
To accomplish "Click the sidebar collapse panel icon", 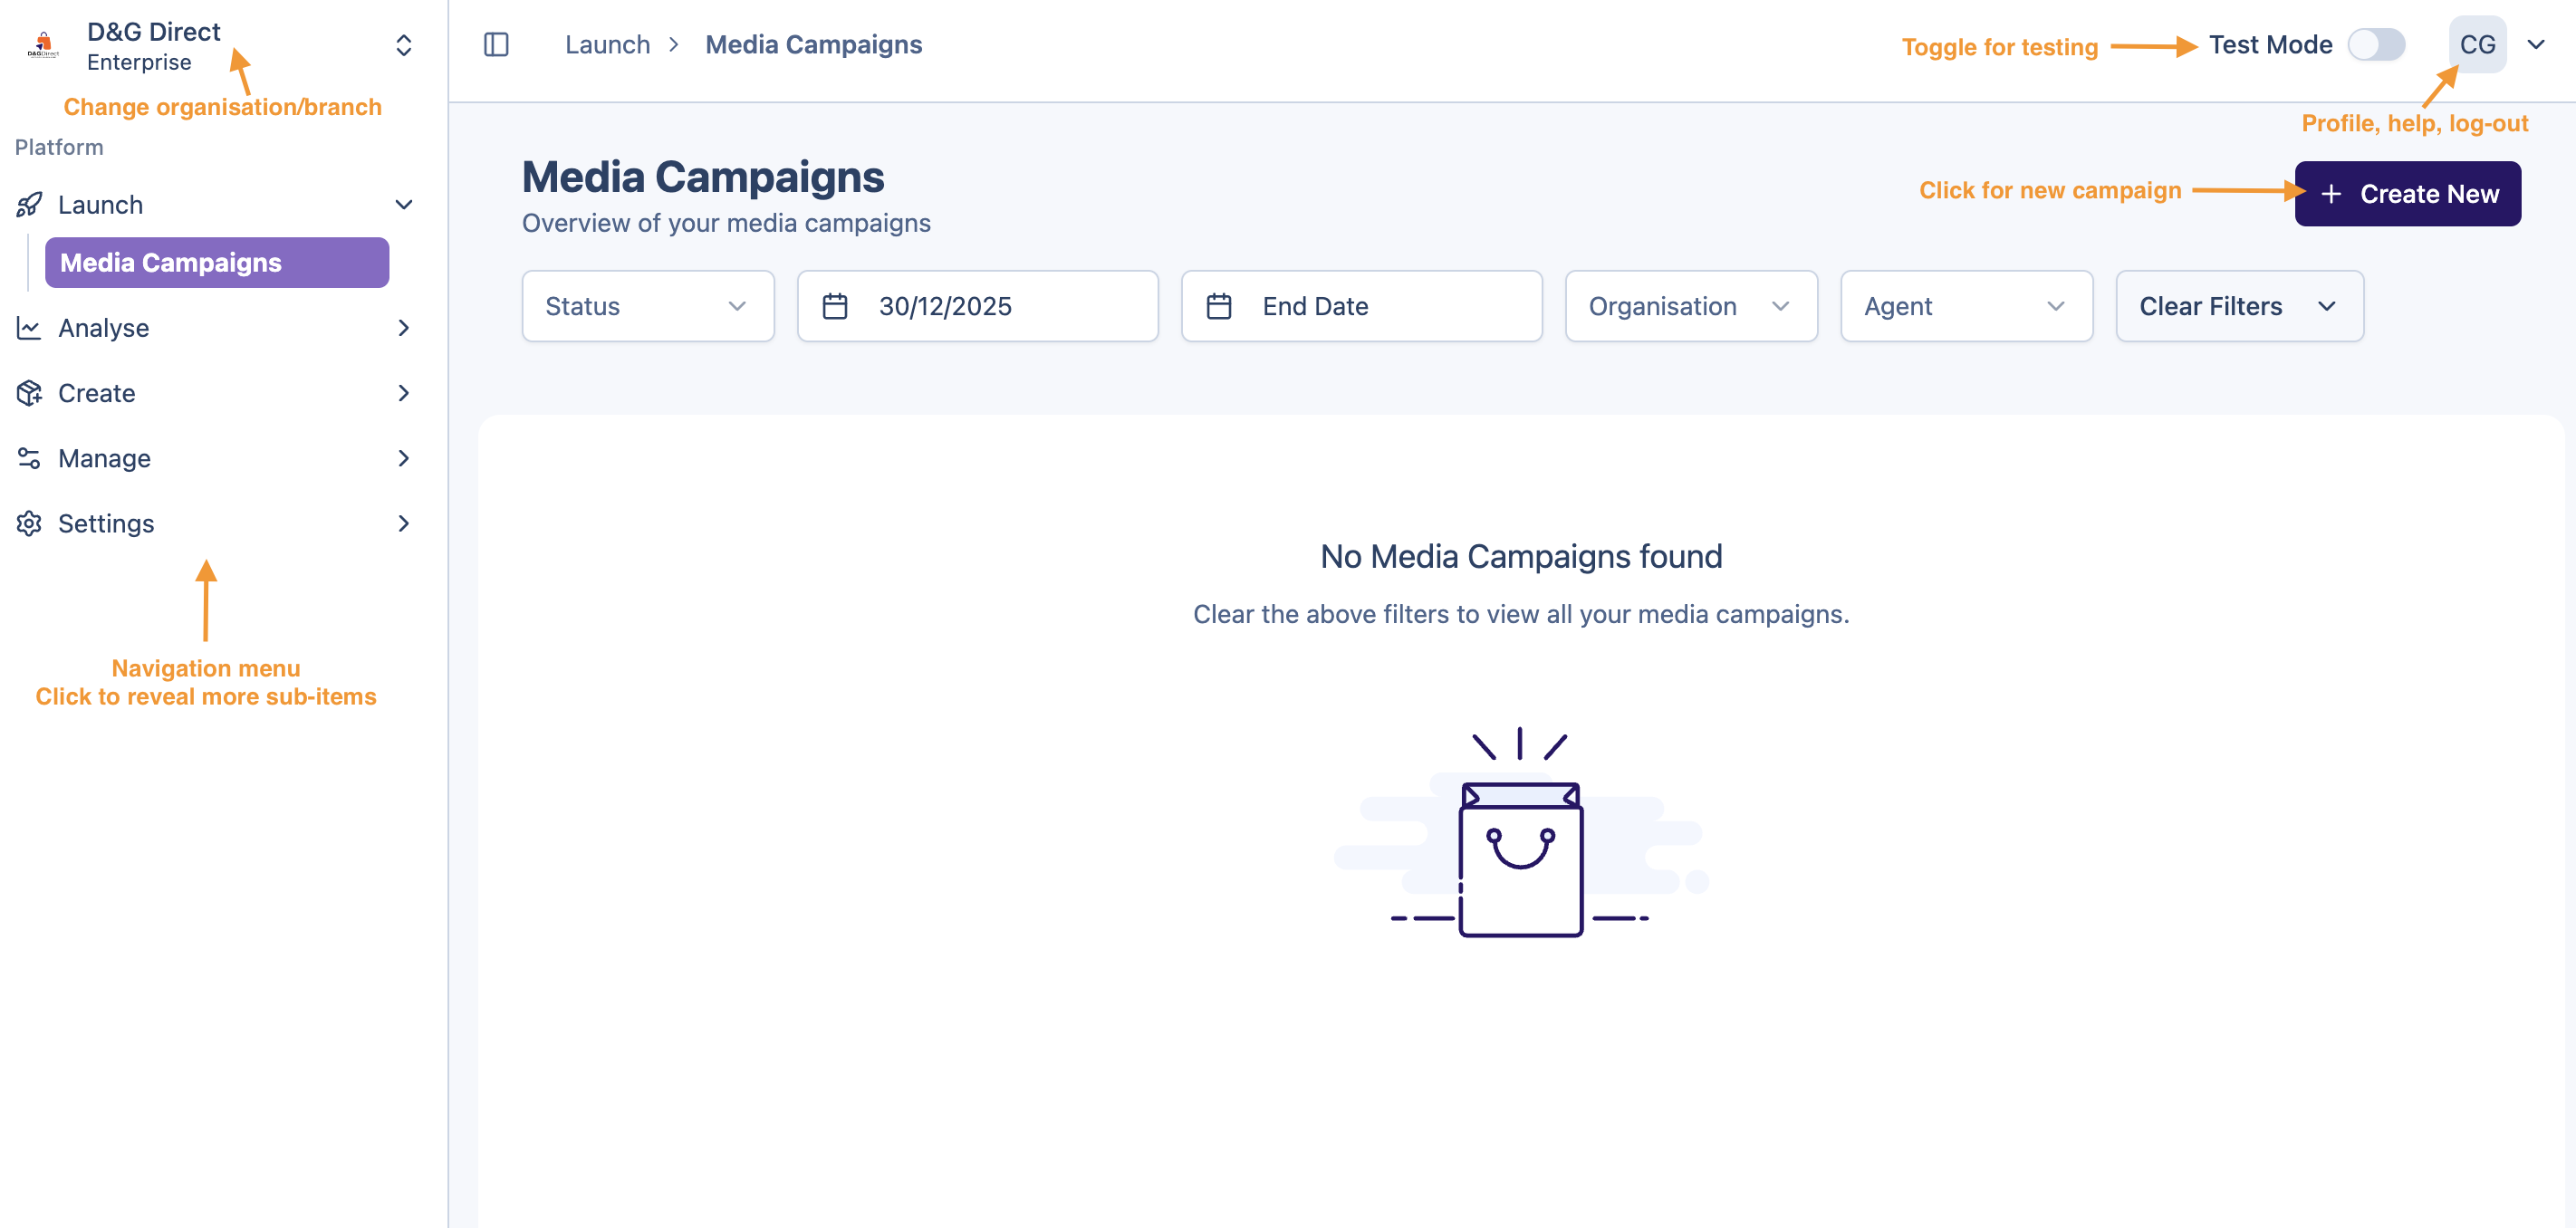I will click(x=496, y=45).
